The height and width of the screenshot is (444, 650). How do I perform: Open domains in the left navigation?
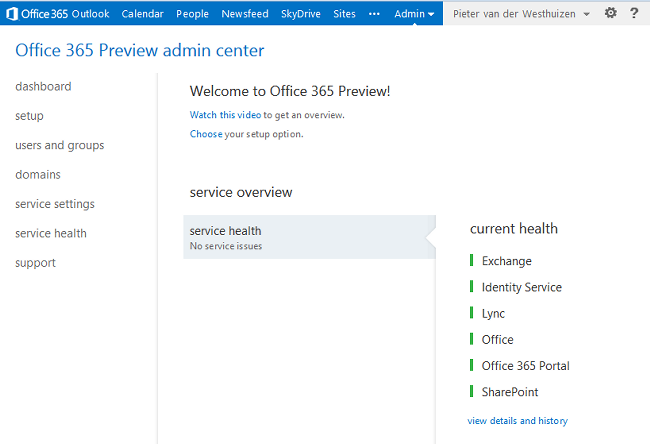(x=38, y=175)
